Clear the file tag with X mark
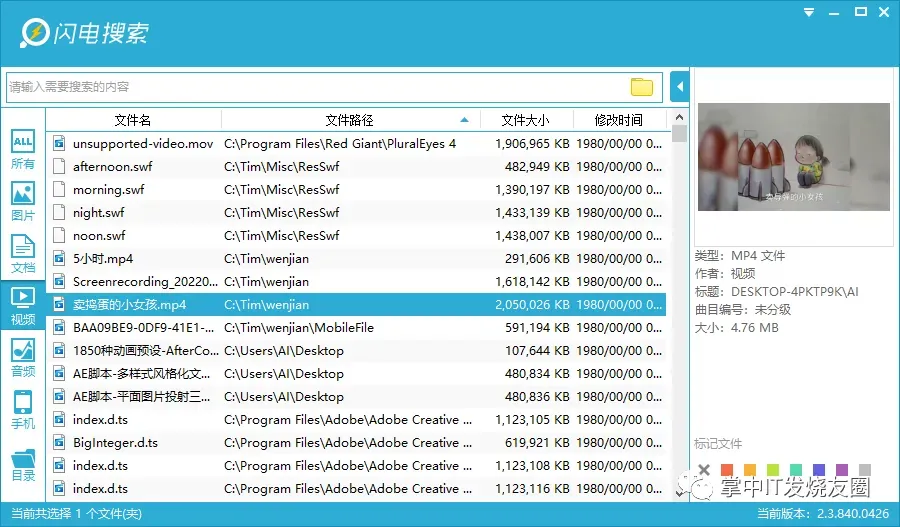The image size is (900, 527). tap(704, 470)
